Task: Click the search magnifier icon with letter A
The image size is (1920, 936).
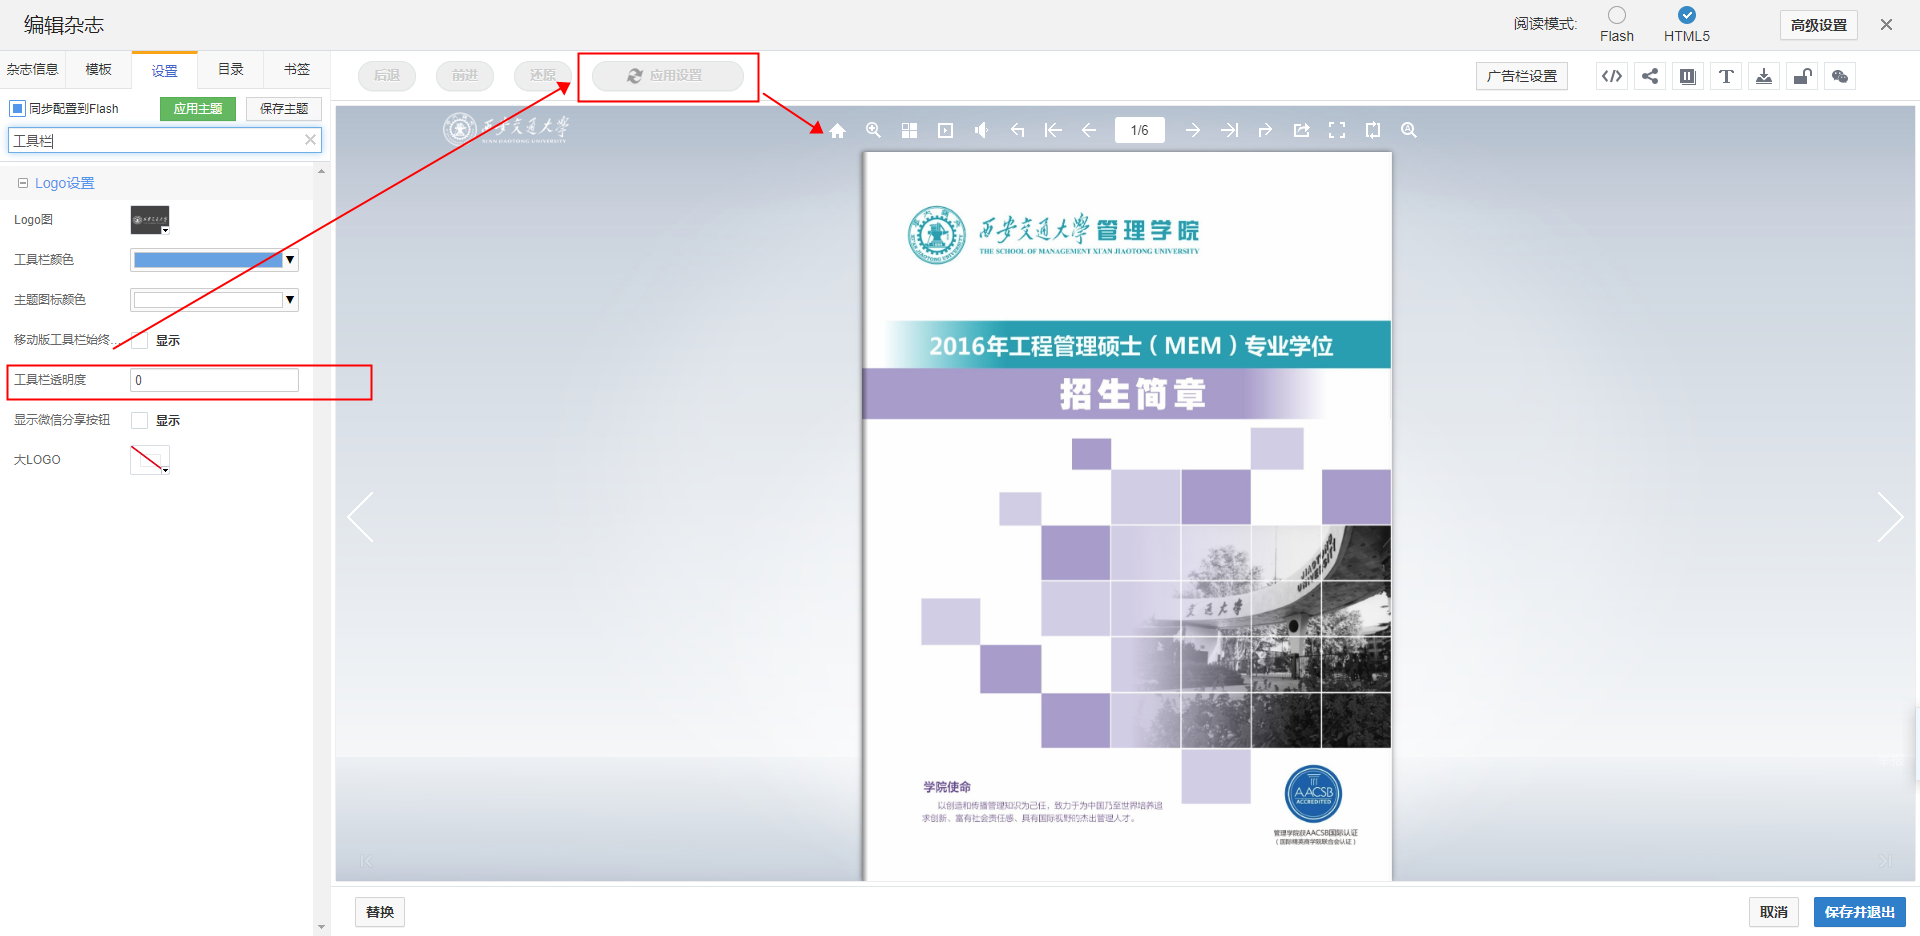Action: coord(1409,130)
